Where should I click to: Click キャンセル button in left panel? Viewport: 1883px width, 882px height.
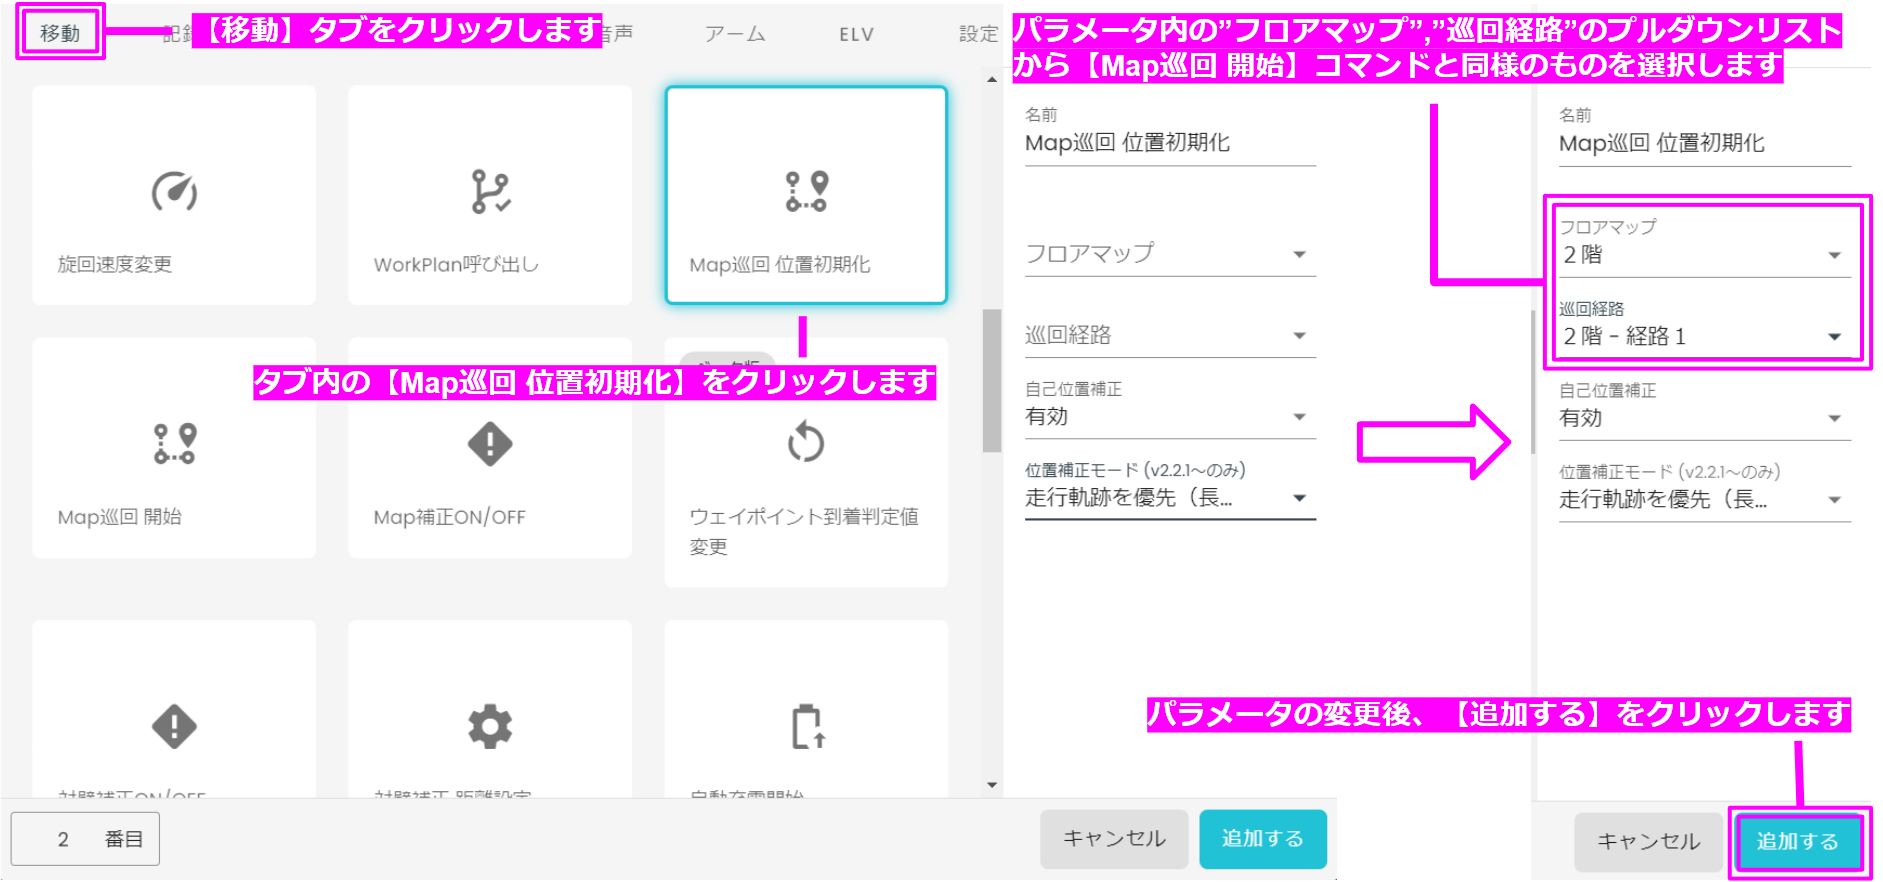coord(1114,839)
